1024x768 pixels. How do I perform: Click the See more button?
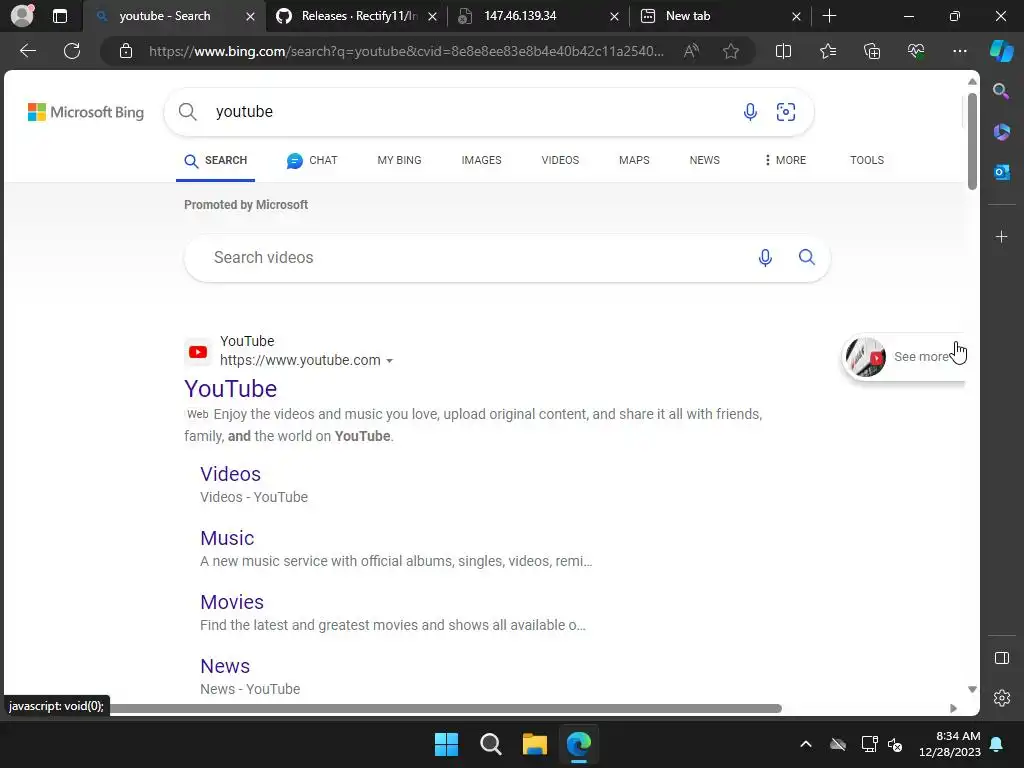(903, 357)
